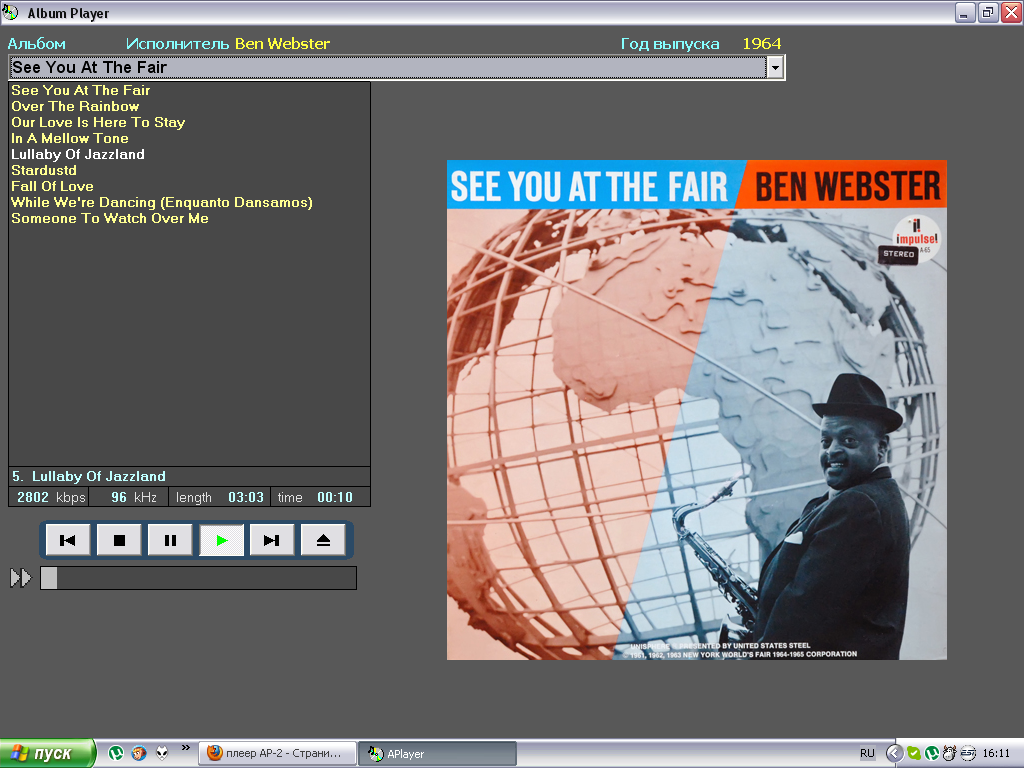Skip to the next track
Image resolution: width=1024 pixels, height=768 pixels.
[x=272, y=540]
